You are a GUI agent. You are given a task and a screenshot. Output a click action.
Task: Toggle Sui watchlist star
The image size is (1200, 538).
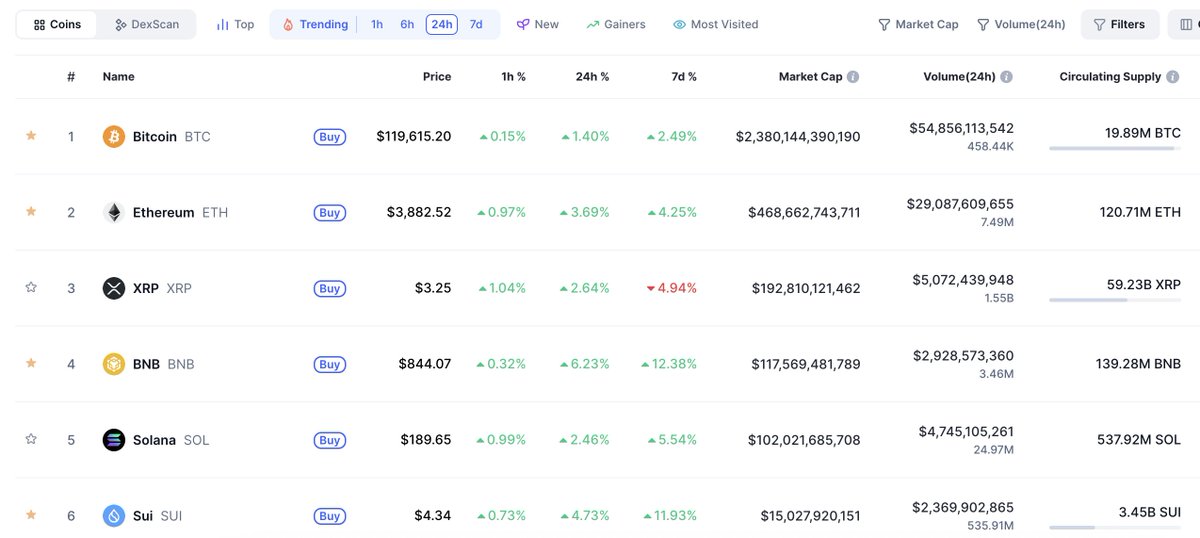[31, 516]
